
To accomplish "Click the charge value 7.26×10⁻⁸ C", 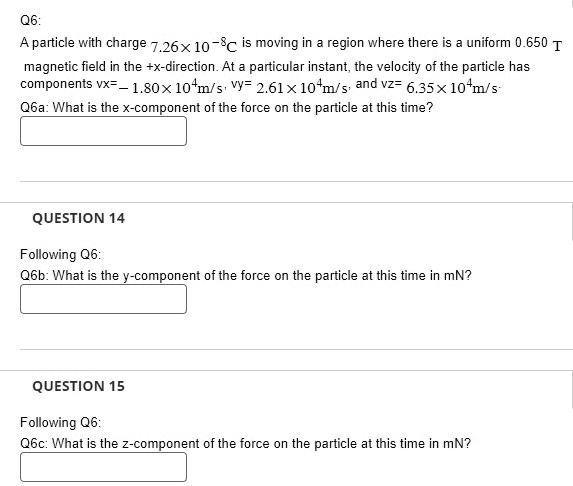I will (194, 46).
